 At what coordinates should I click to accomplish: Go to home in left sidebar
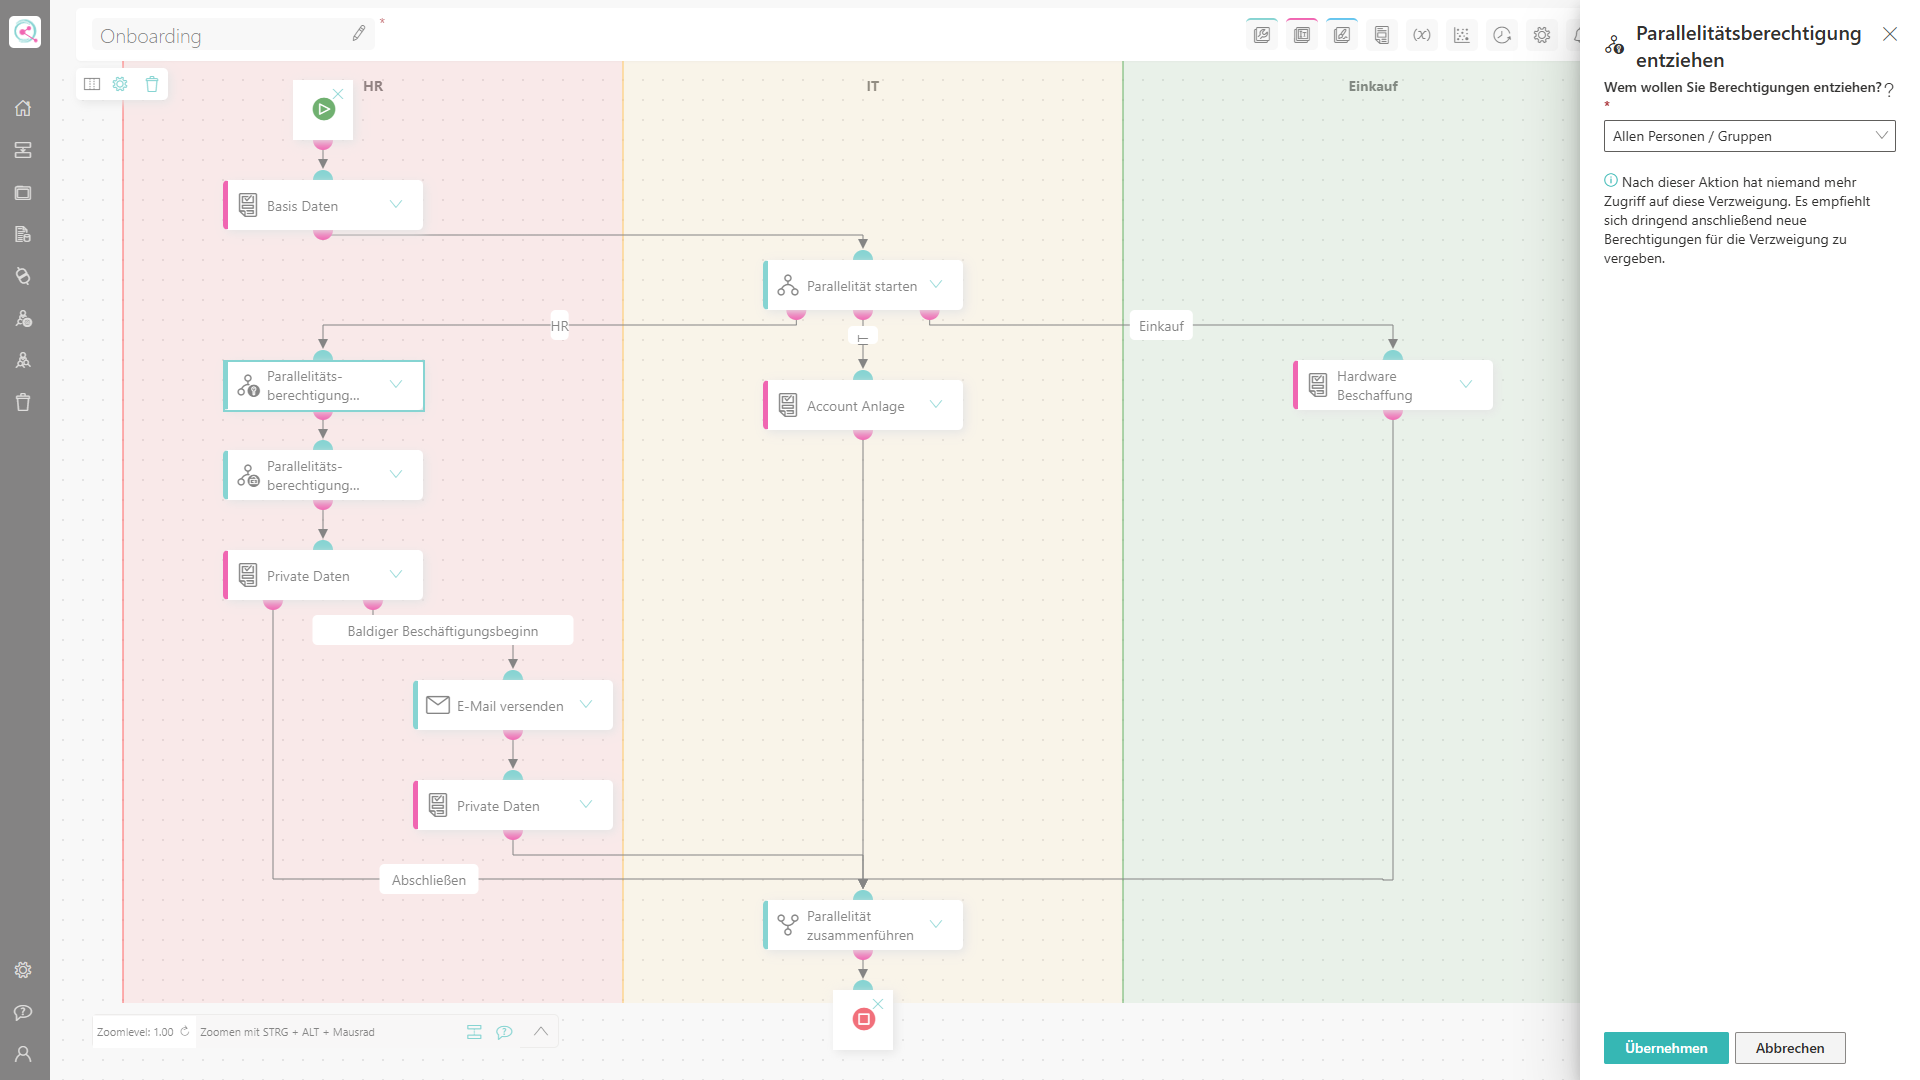[x=23, y=108]
